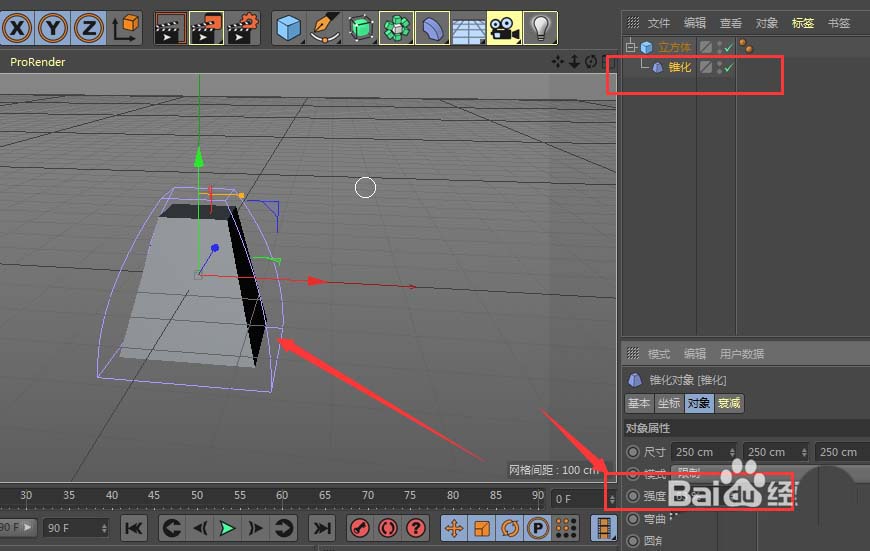Image resolution: width=870 pixels, height=551 pixels.
Task: Click the 0 F current frame stepper
Action: [x=612, y=499]
